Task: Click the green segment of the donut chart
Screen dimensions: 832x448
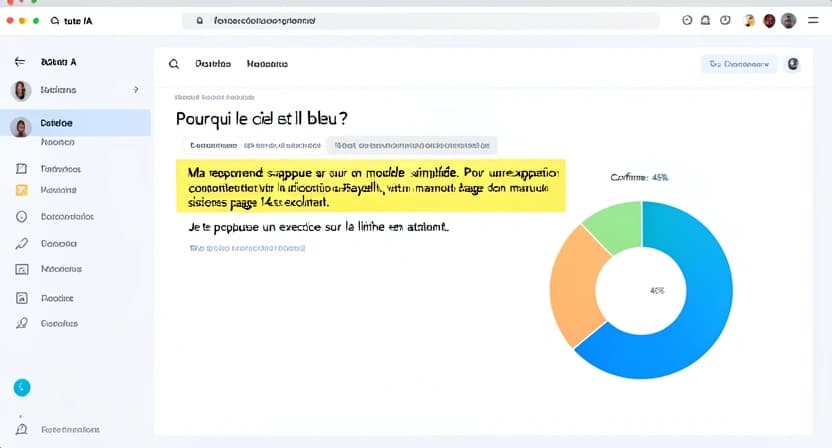Action: pos(618,225)
